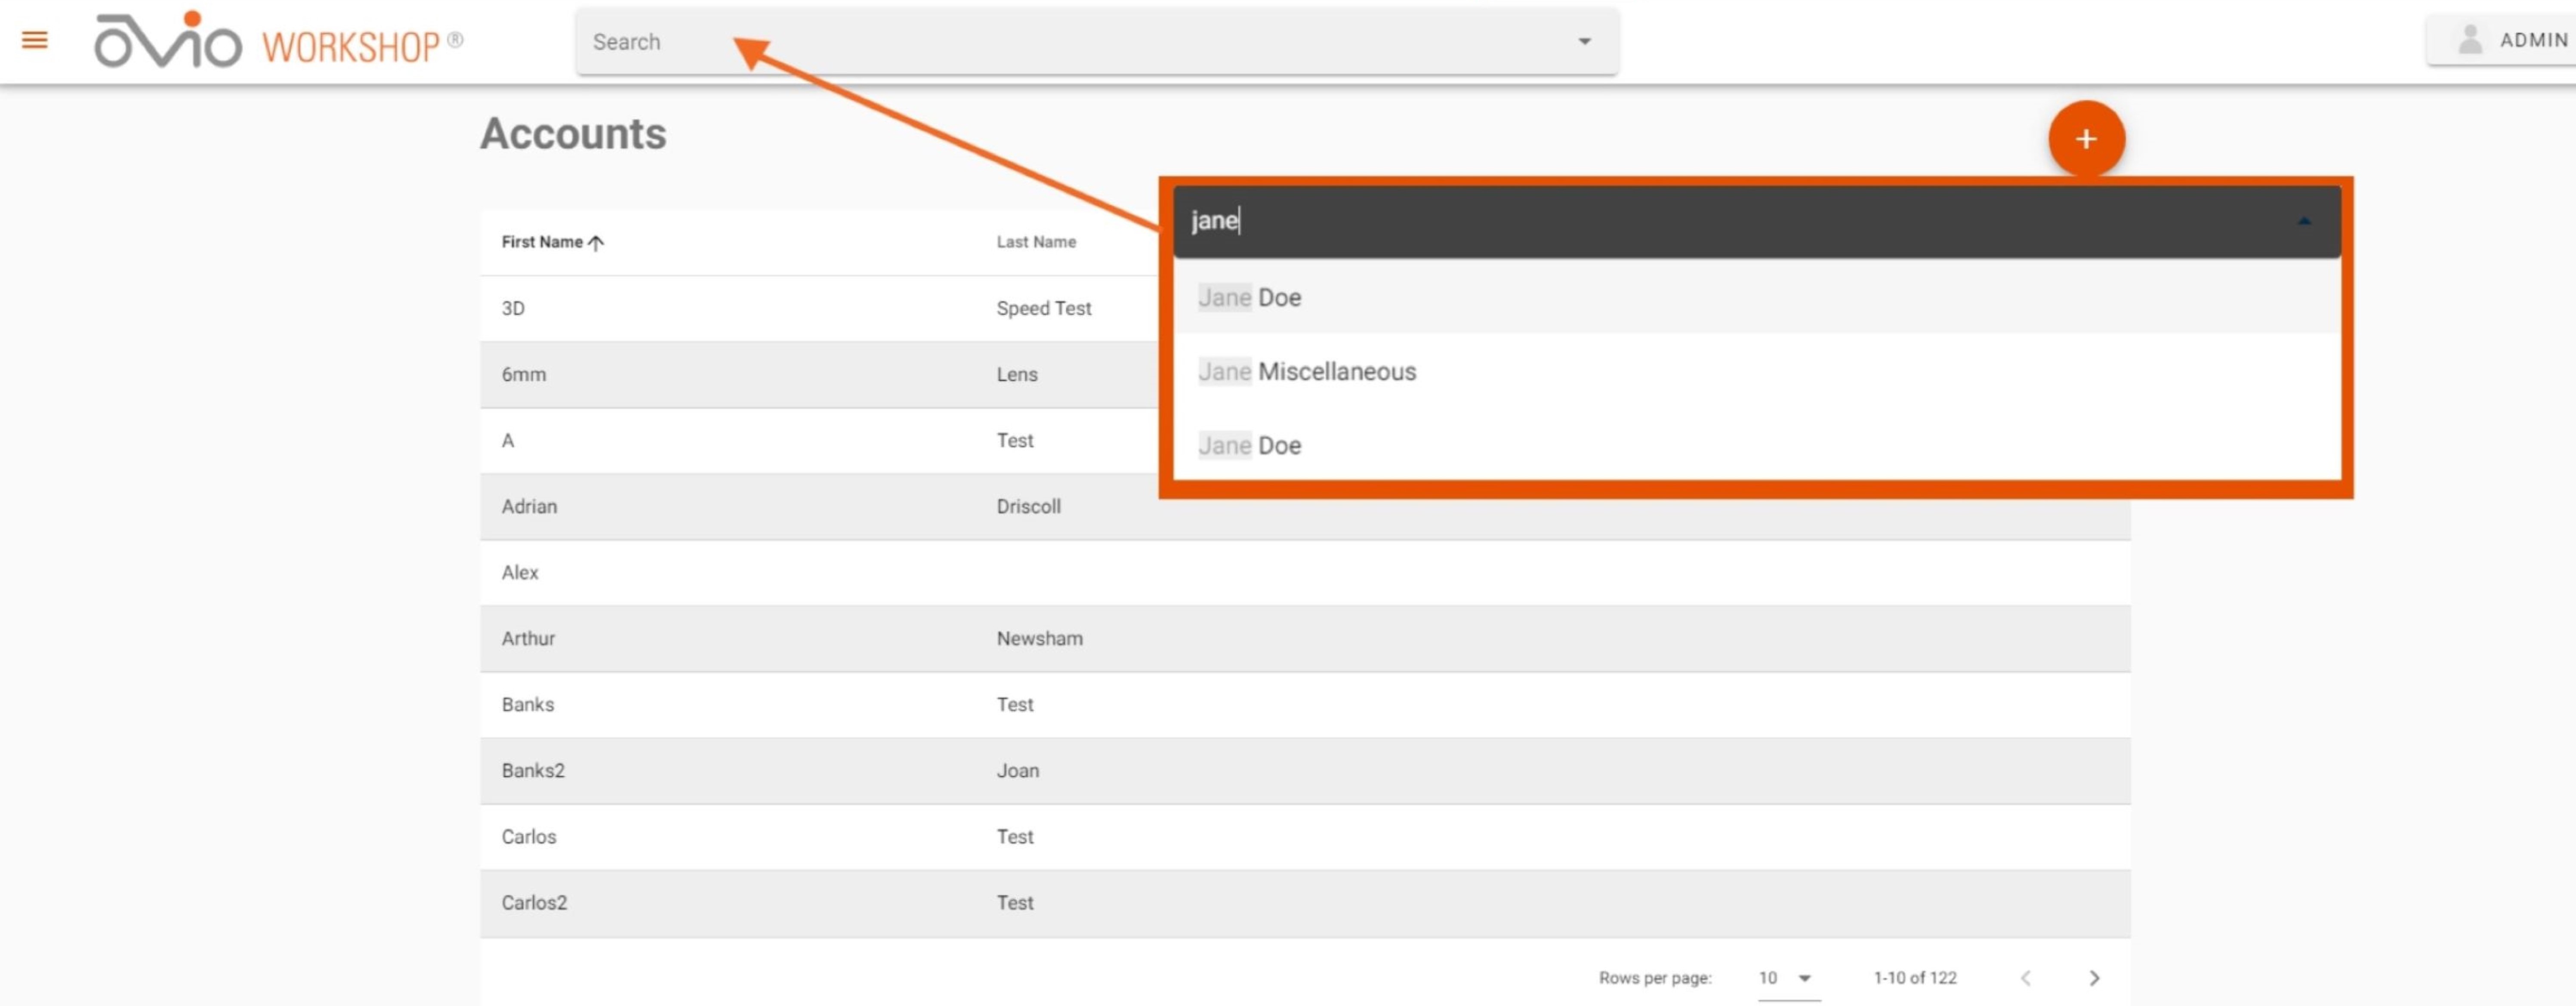Click the Speed Test last name cell
2576x1006 pixels.
(x=1043, y=308)
